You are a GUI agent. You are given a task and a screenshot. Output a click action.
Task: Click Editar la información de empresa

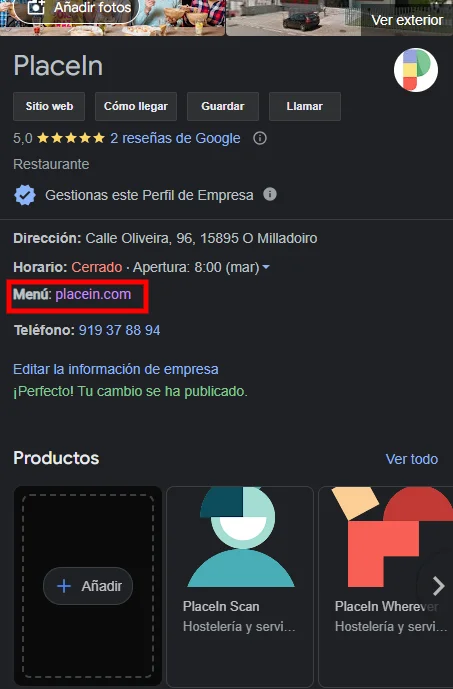coord(116,369)
